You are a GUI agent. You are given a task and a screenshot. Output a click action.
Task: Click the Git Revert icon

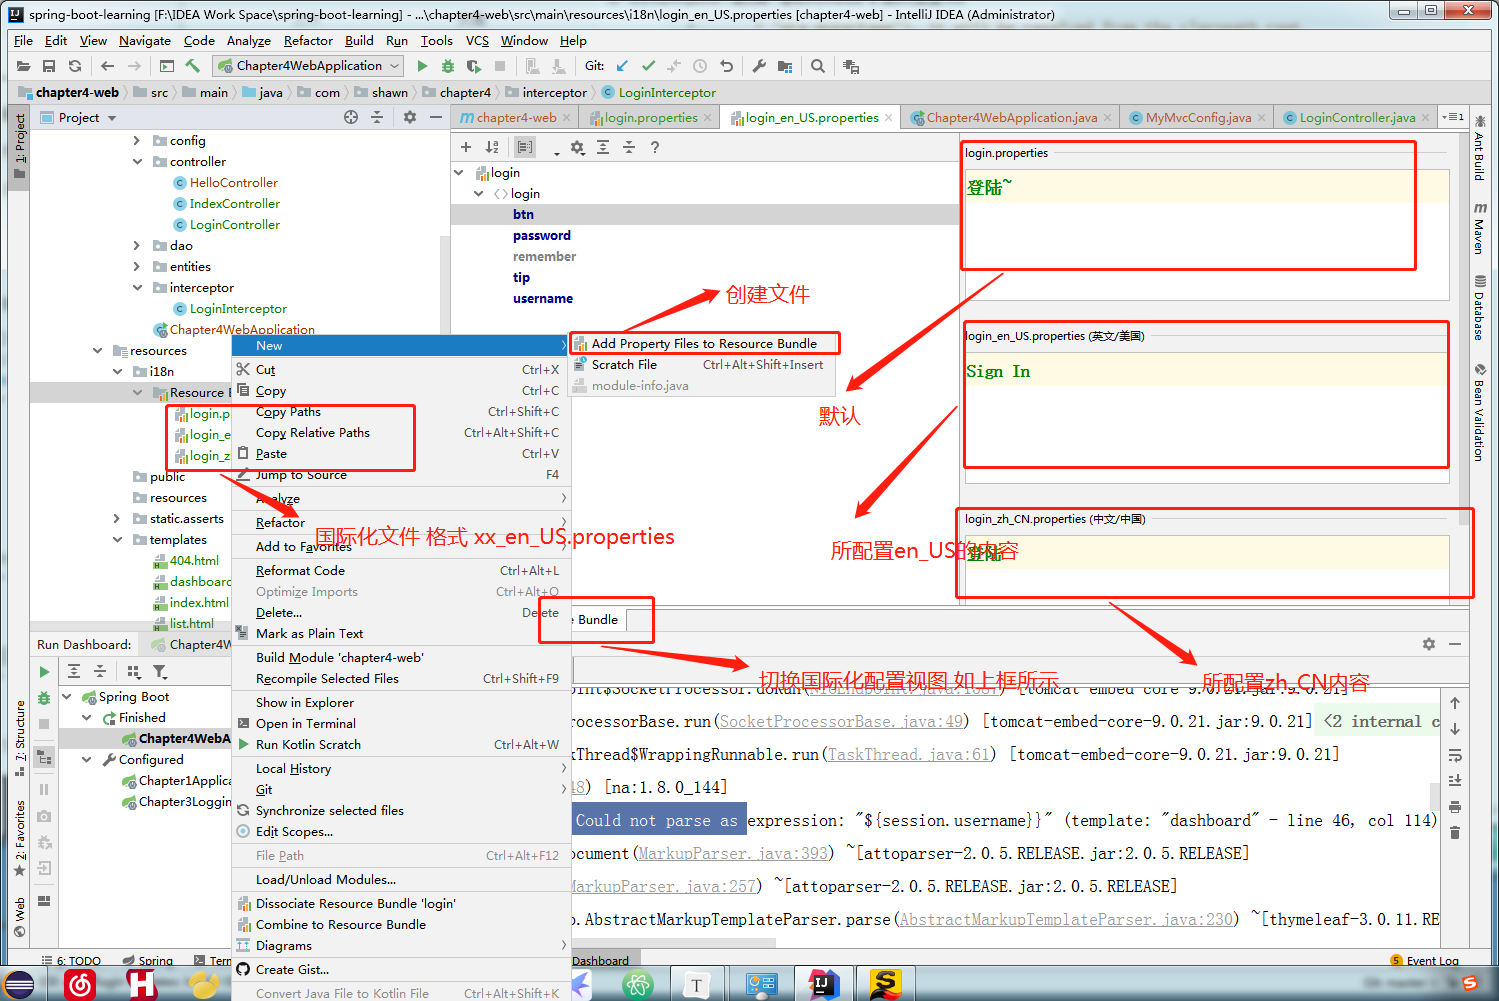726,66
